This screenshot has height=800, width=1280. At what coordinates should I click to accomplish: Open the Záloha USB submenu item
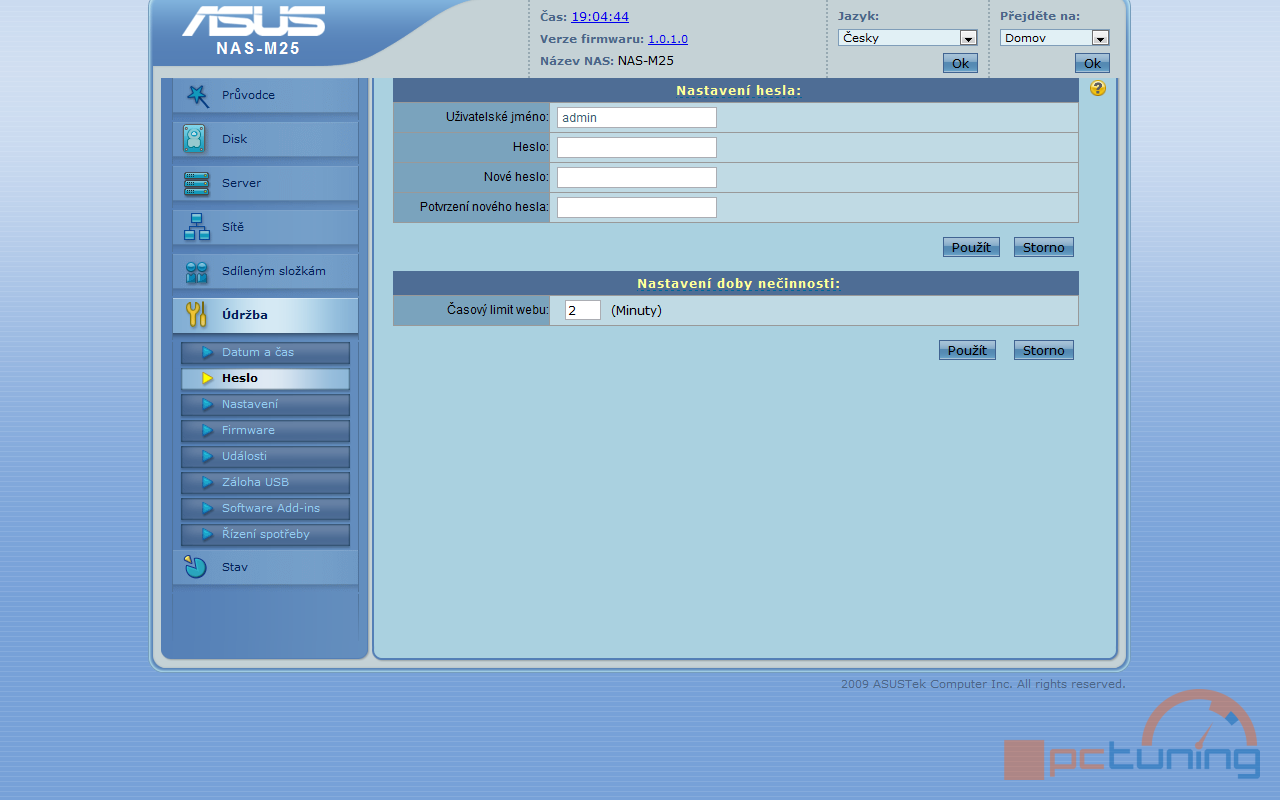(265, 482)
